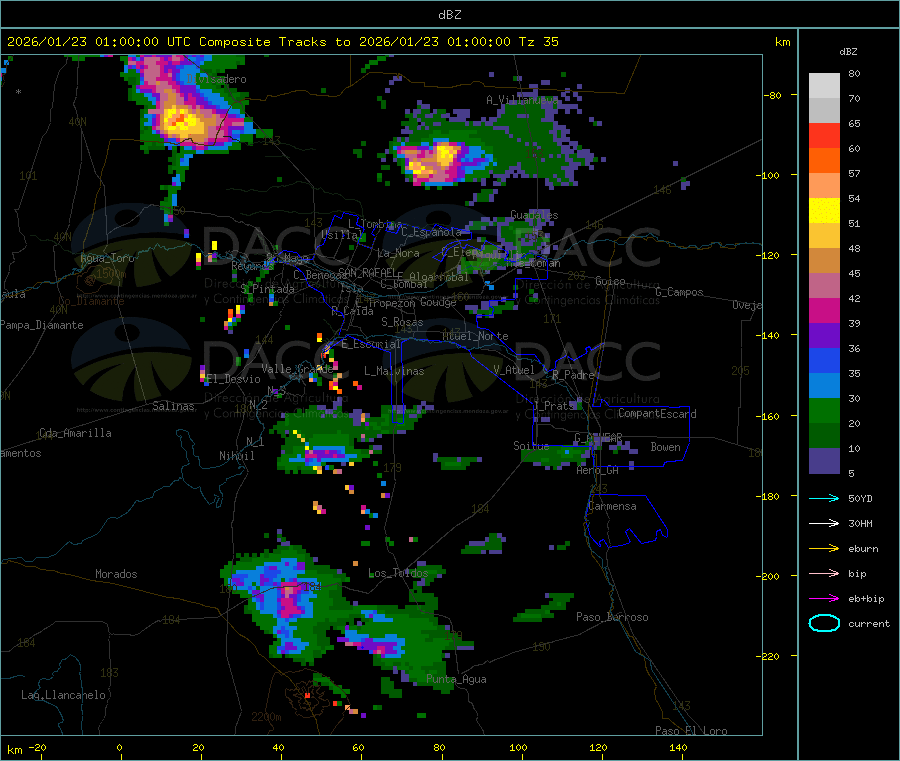
Task: Click the 'Cda_Amarilla' map label
Action: click(75, 433)
